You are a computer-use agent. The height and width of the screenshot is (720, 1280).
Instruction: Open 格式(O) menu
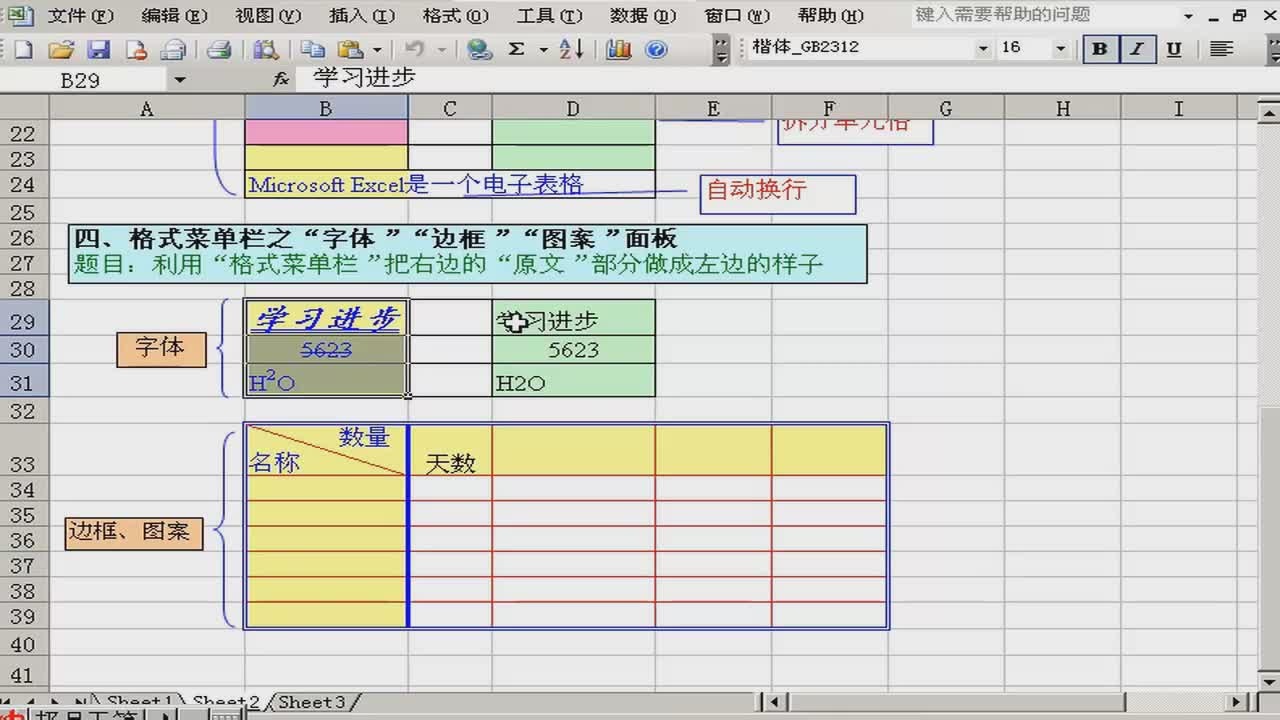[456, 16]
